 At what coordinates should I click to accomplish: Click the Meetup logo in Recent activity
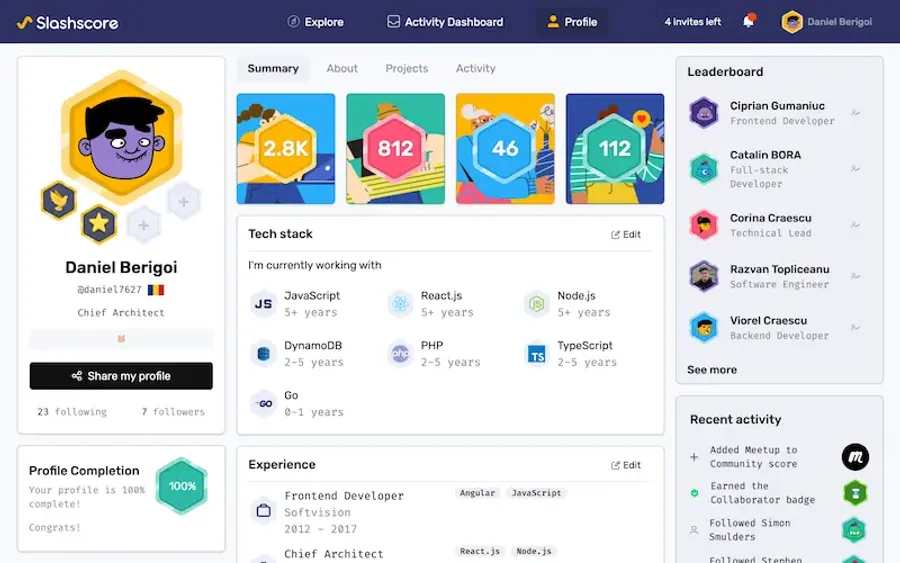pyautogui.click(x=855, y=457)
